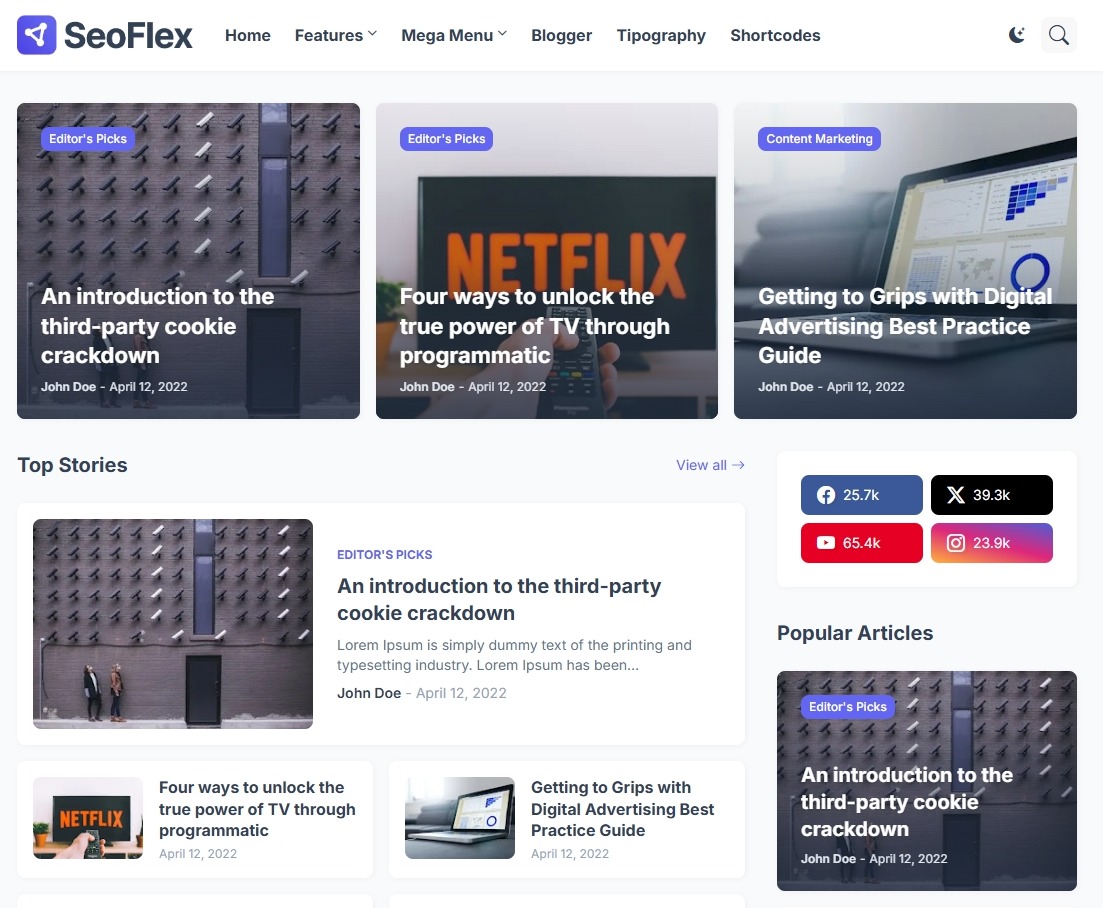This screenshot has height=908, width=1103.
Task: Click Content Marketing badge on laptop hero card
Action: coord(819,139)
